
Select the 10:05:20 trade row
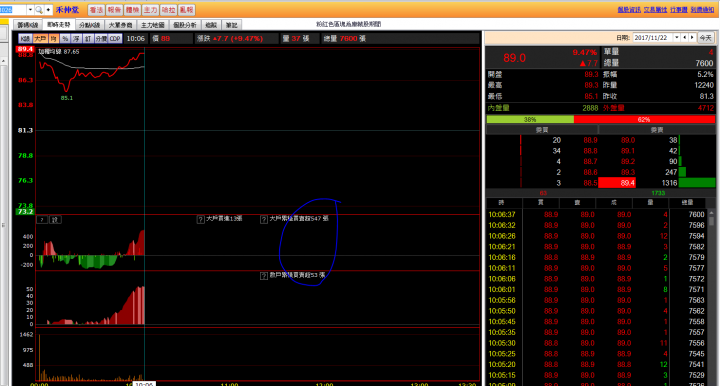(x=597, y=364)
